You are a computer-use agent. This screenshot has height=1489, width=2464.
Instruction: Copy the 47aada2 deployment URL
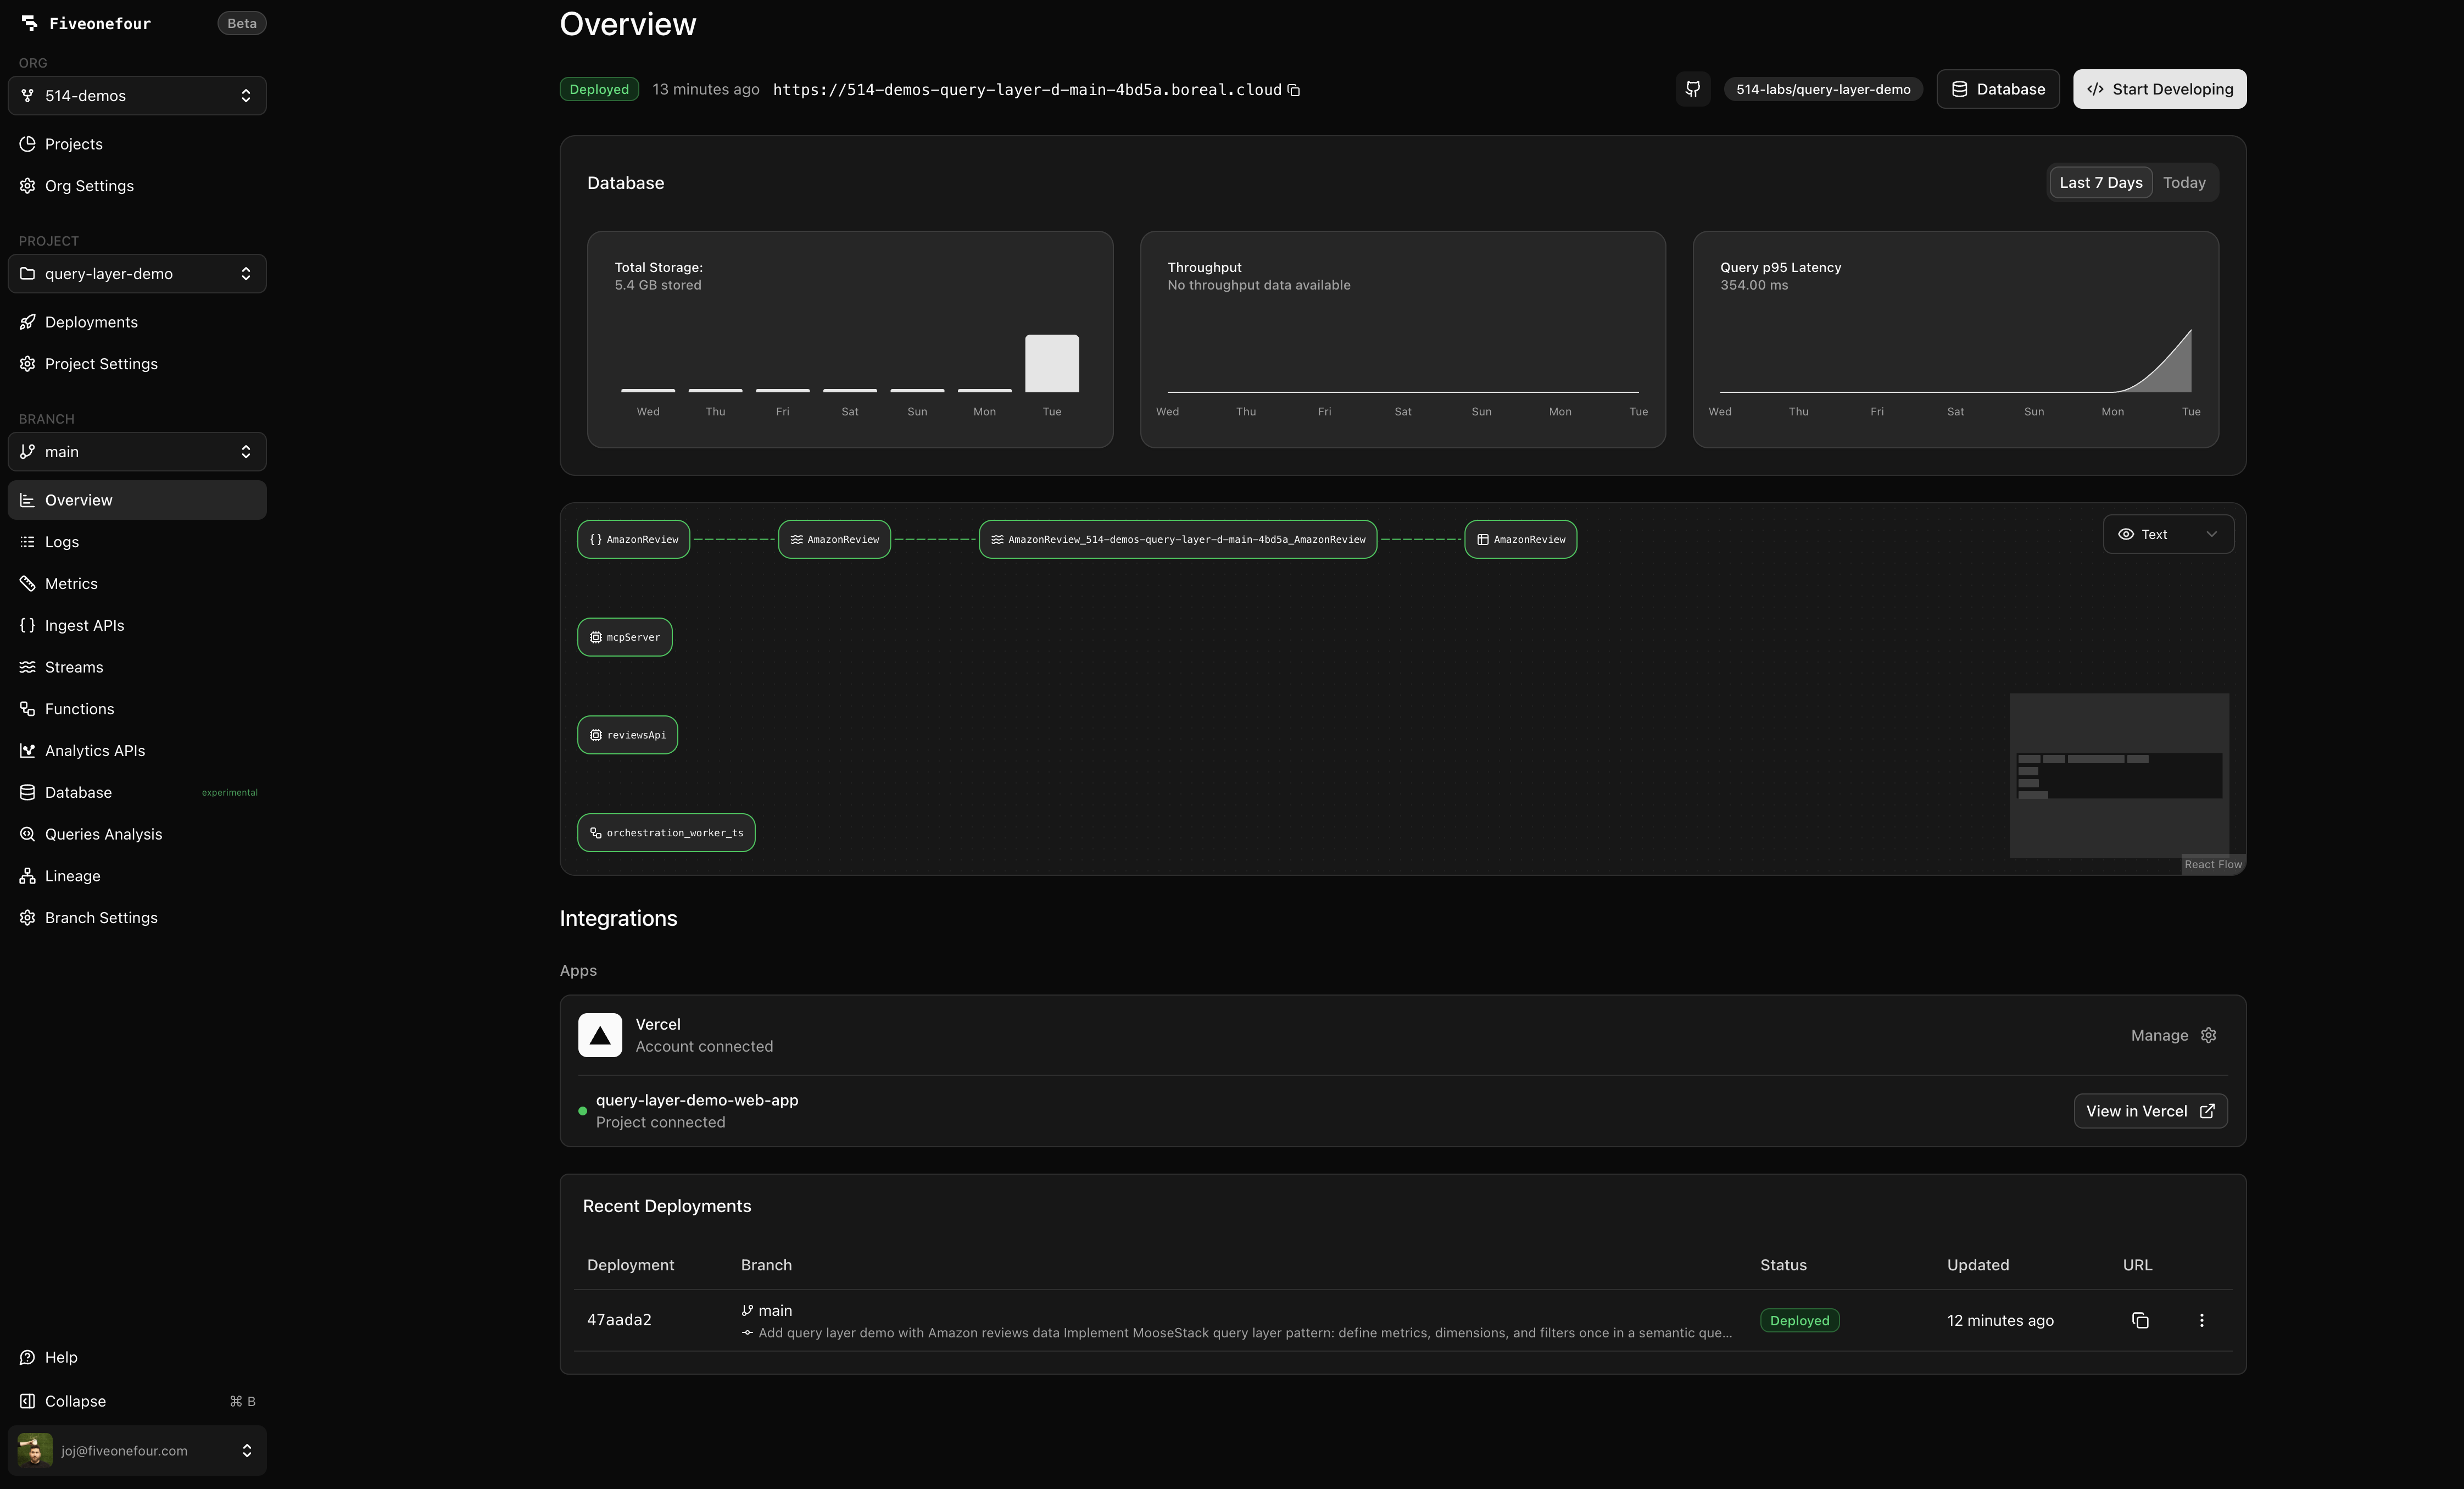pyautogui.click(x=2139, y=1320)
